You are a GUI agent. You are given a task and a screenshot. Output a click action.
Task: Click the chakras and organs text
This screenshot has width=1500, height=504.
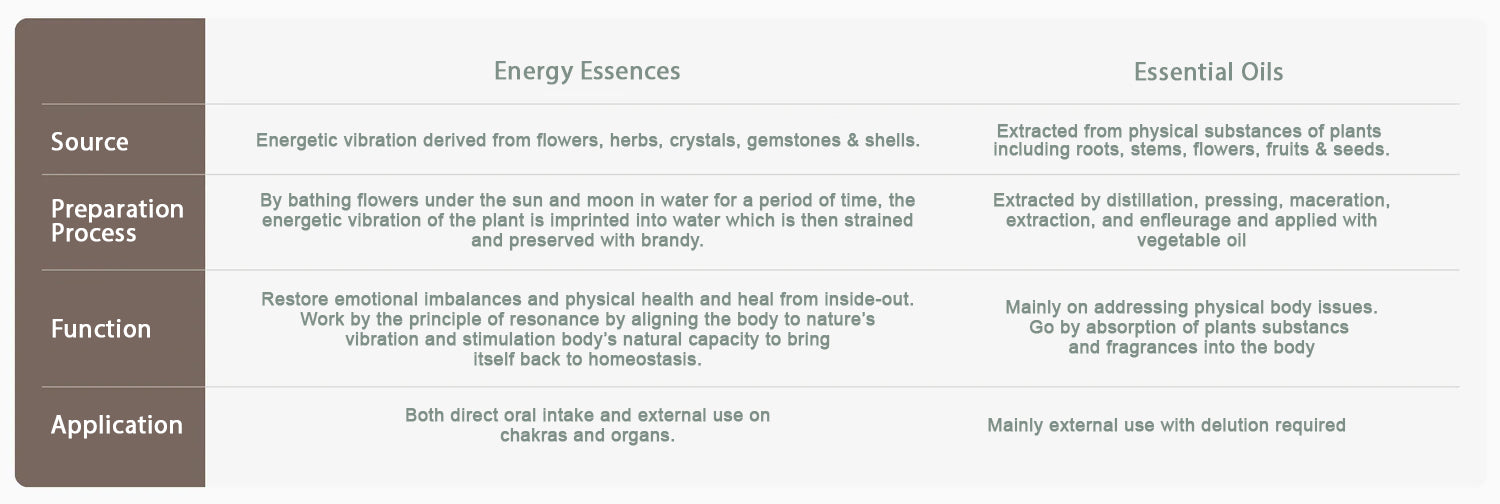[x=587, y=436]
